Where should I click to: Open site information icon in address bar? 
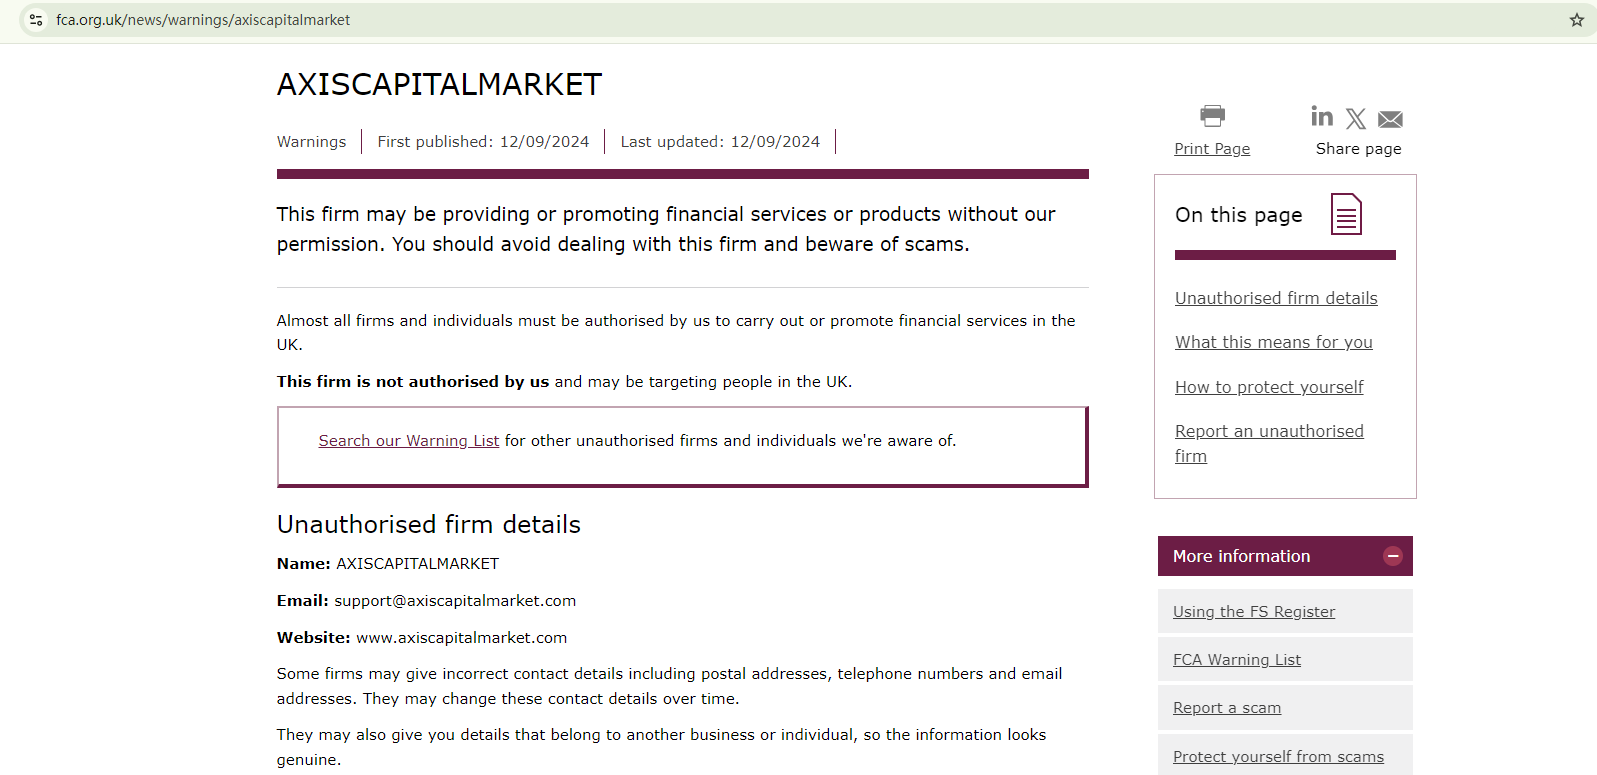(x=36, y=20)
